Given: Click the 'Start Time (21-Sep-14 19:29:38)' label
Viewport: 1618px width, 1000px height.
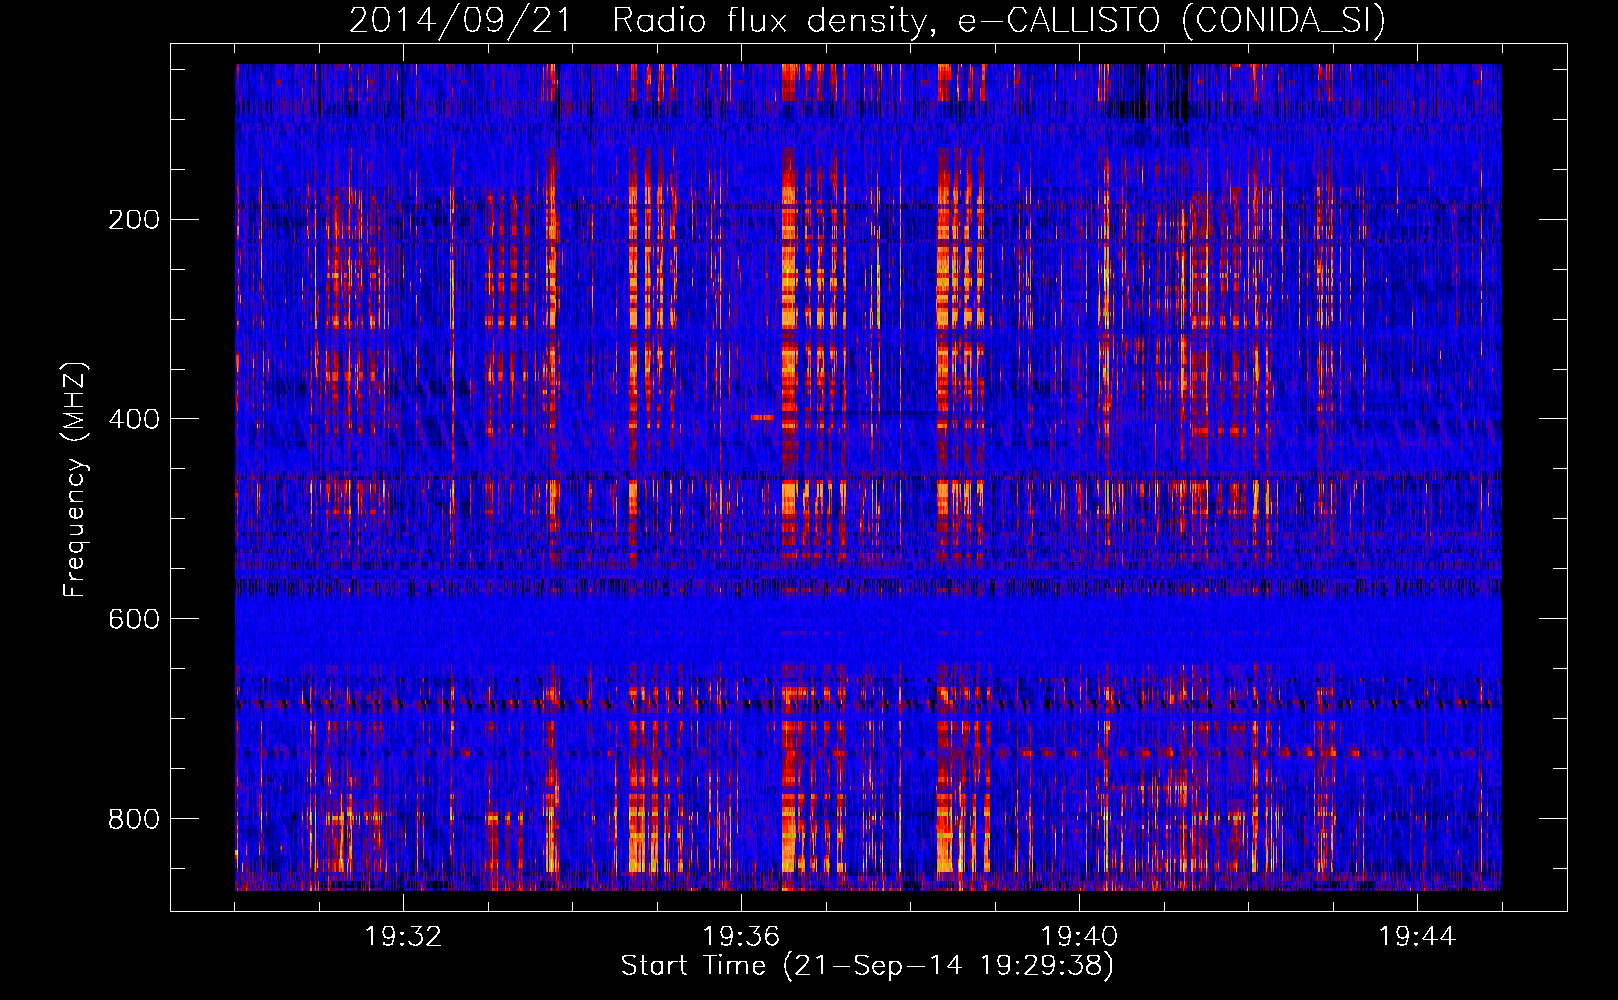Looking at the screenshot, I should click(x=867, y=966).
